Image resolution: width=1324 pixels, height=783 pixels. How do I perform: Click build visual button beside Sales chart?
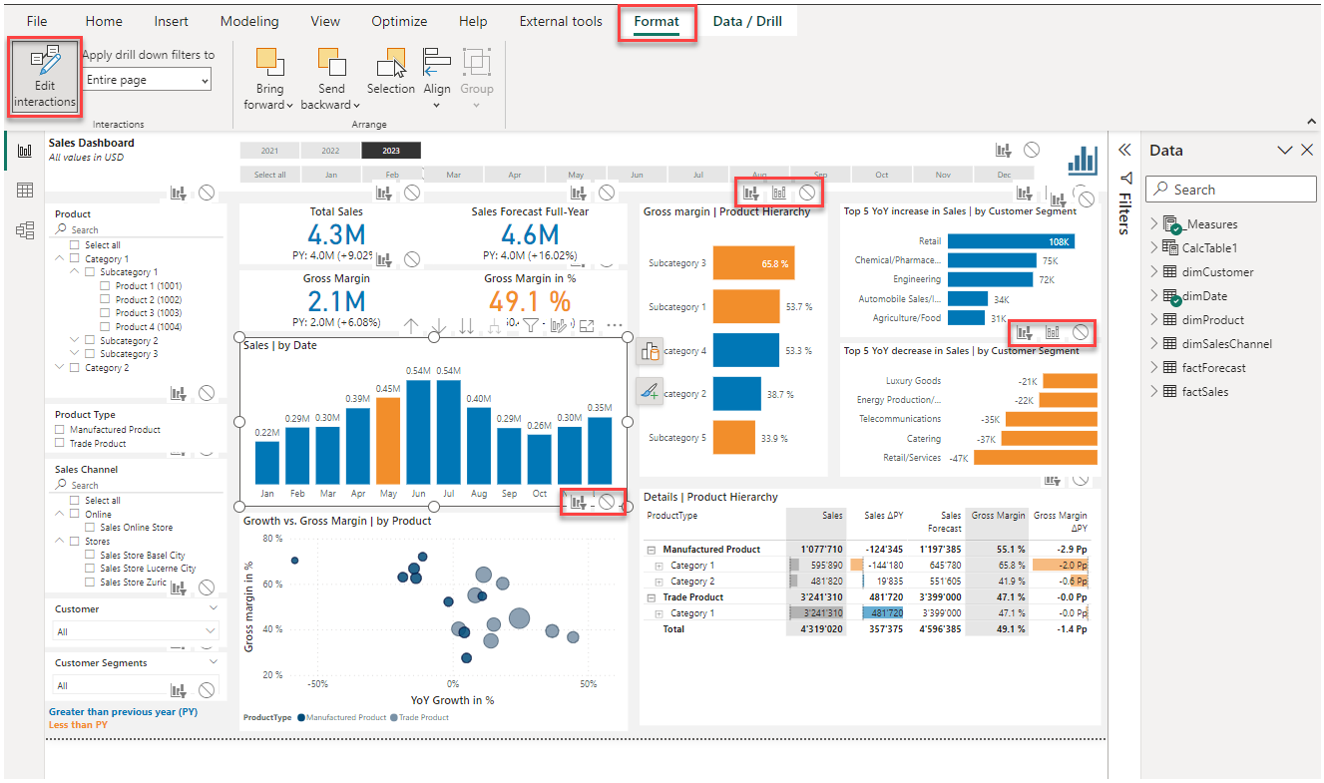(650, 351)
